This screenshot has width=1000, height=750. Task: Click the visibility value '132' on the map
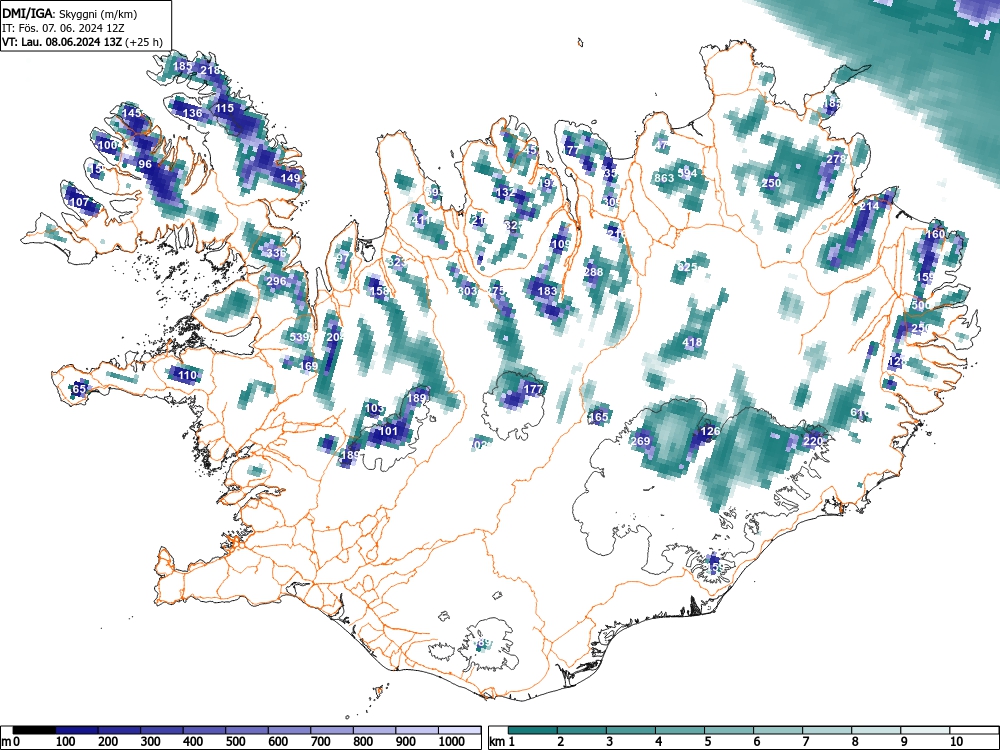coord(505,192)
